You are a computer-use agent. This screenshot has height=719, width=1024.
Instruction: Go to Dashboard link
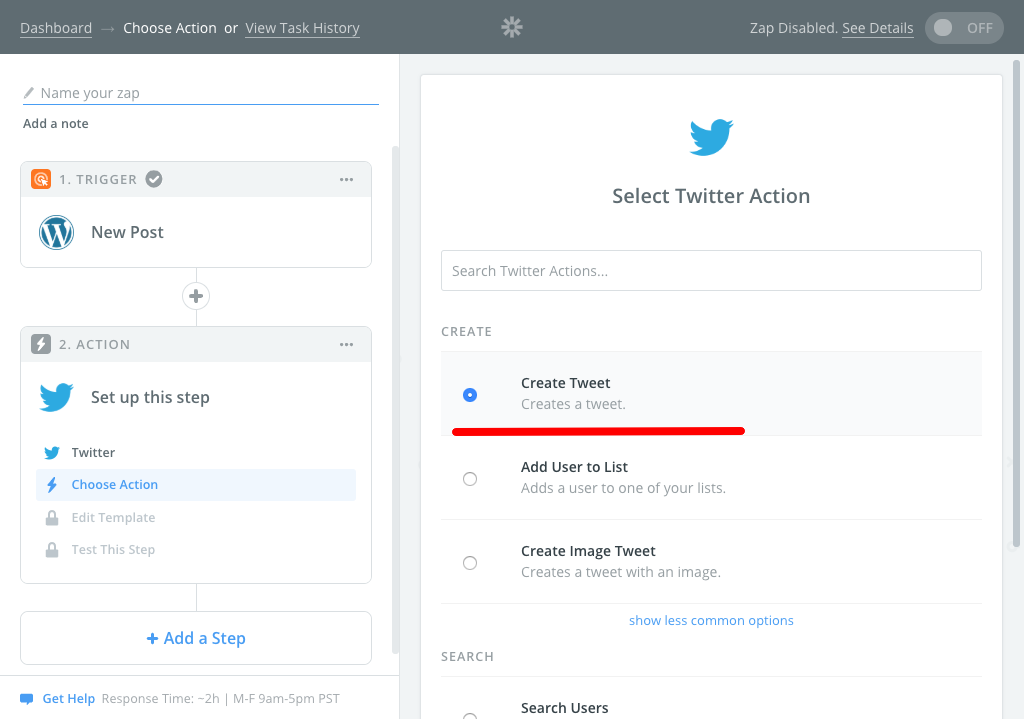click(x=56, y=28)
